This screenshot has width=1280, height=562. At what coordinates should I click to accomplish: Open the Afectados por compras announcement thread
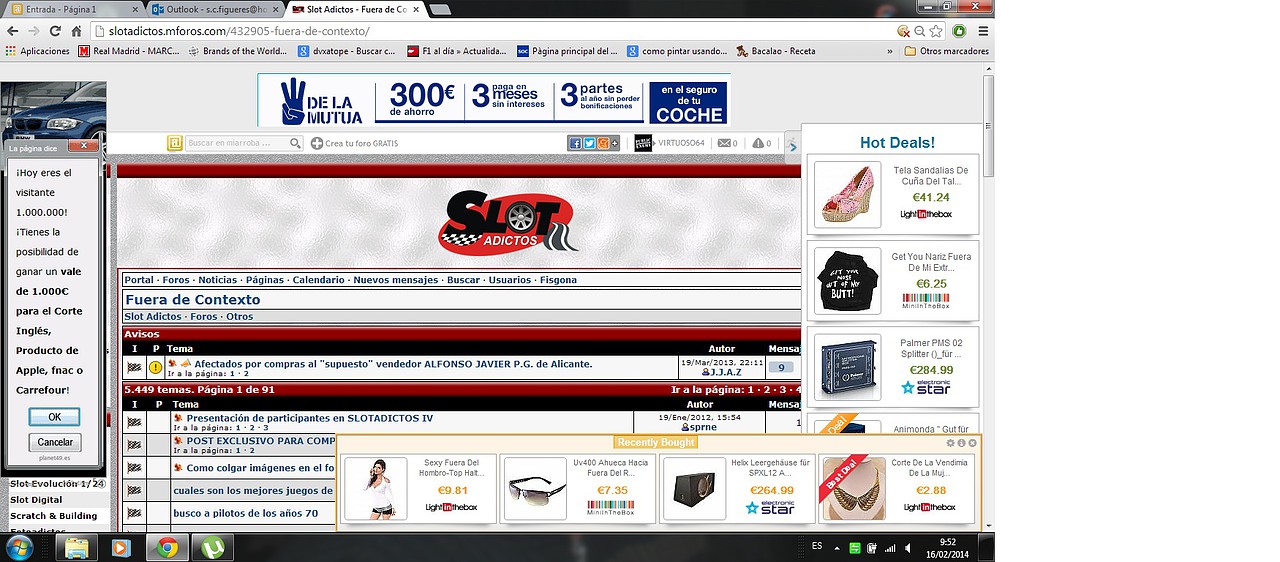[x=393, y=364]
